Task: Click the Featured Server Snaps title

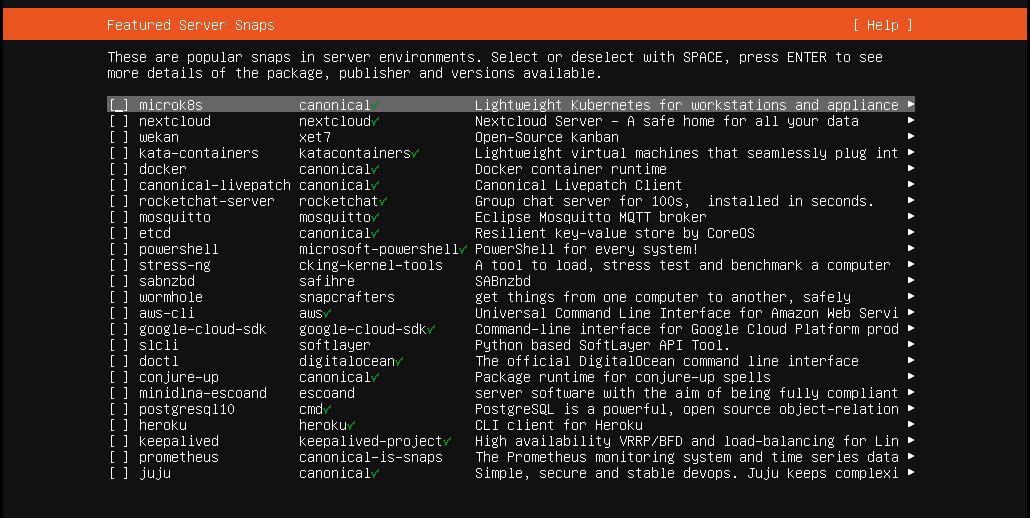Action: (x=190, y=25)
